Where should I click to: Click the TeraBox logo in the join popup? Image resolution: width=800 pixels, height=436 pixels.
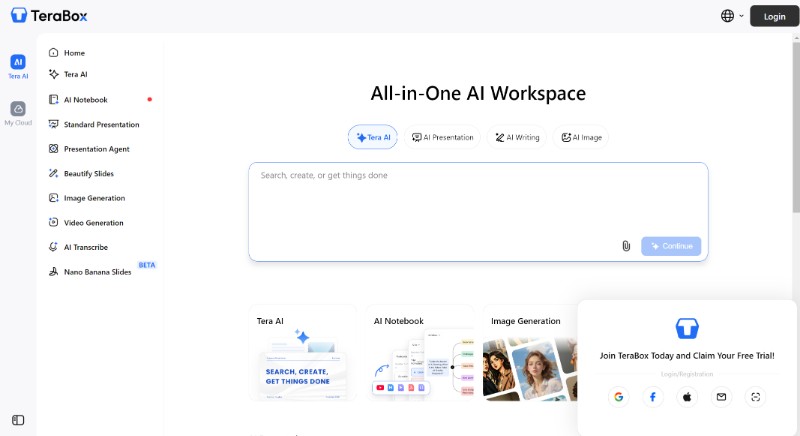687,328
